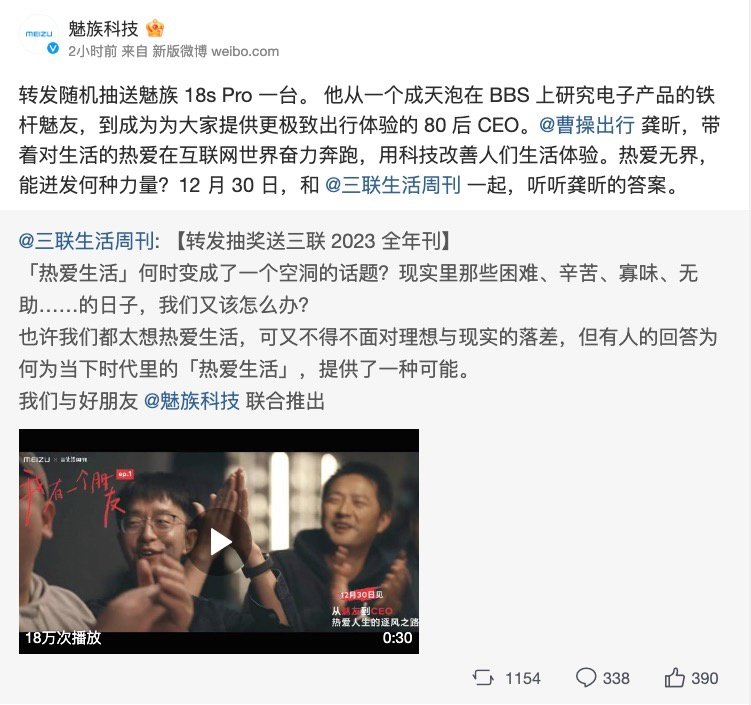This screenshot has height=705, width=751.
Task: Click the like count 390
Action: point(705,678)
